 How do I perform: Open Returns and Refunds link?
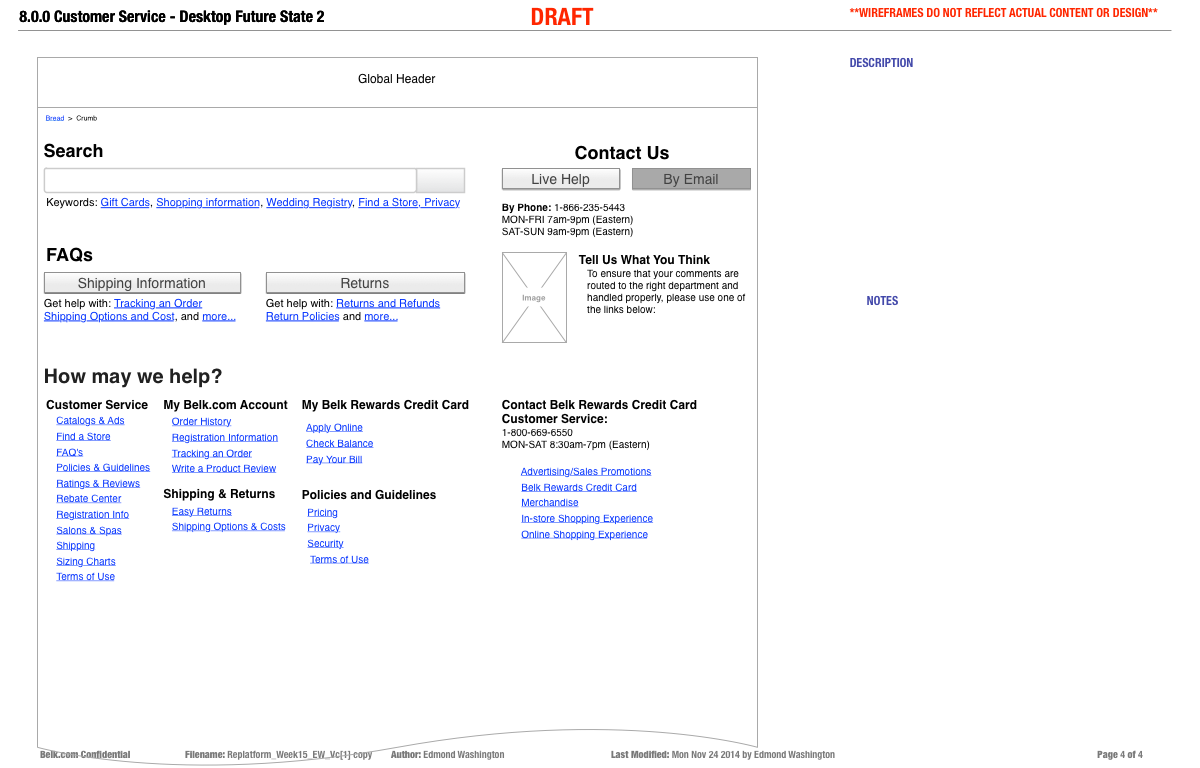point(388,303)
